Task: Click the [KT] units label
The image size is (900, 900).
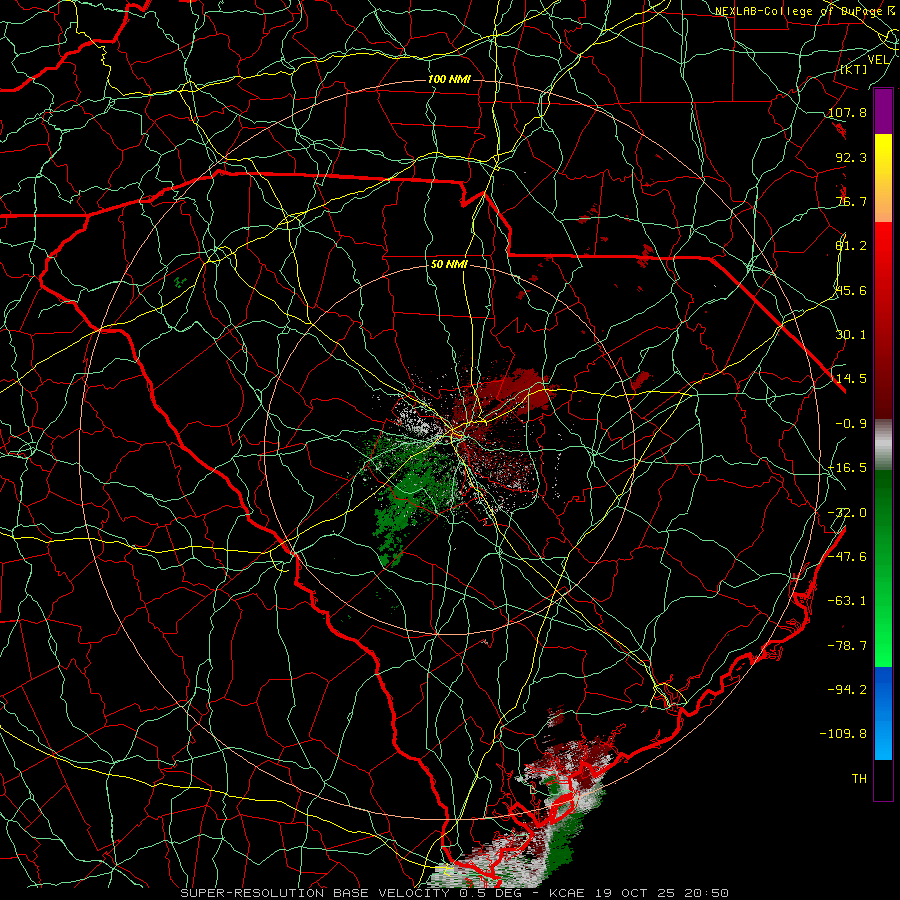Action: [854, 69]
